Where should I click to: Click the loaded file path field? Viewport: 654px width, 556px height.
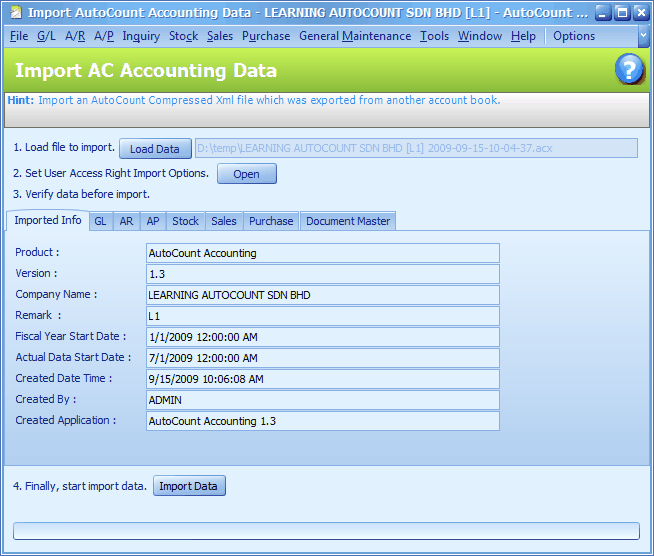416,148
